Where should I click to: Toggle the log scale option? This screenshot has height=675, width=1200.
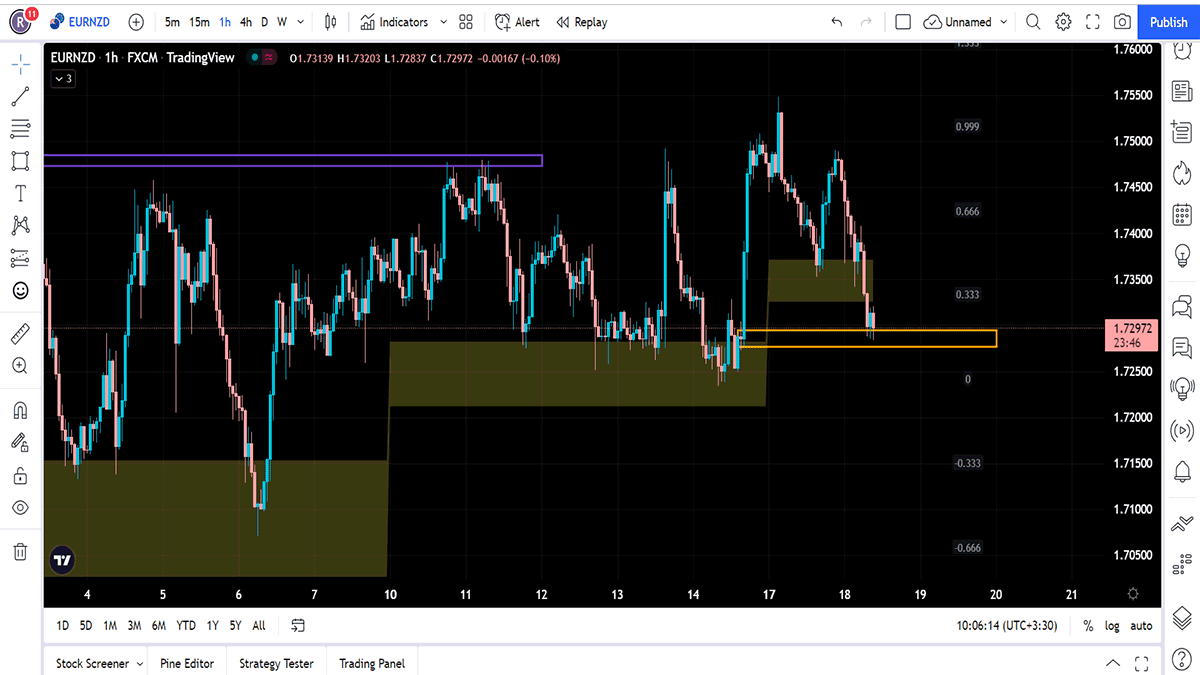pos(1113,626)
